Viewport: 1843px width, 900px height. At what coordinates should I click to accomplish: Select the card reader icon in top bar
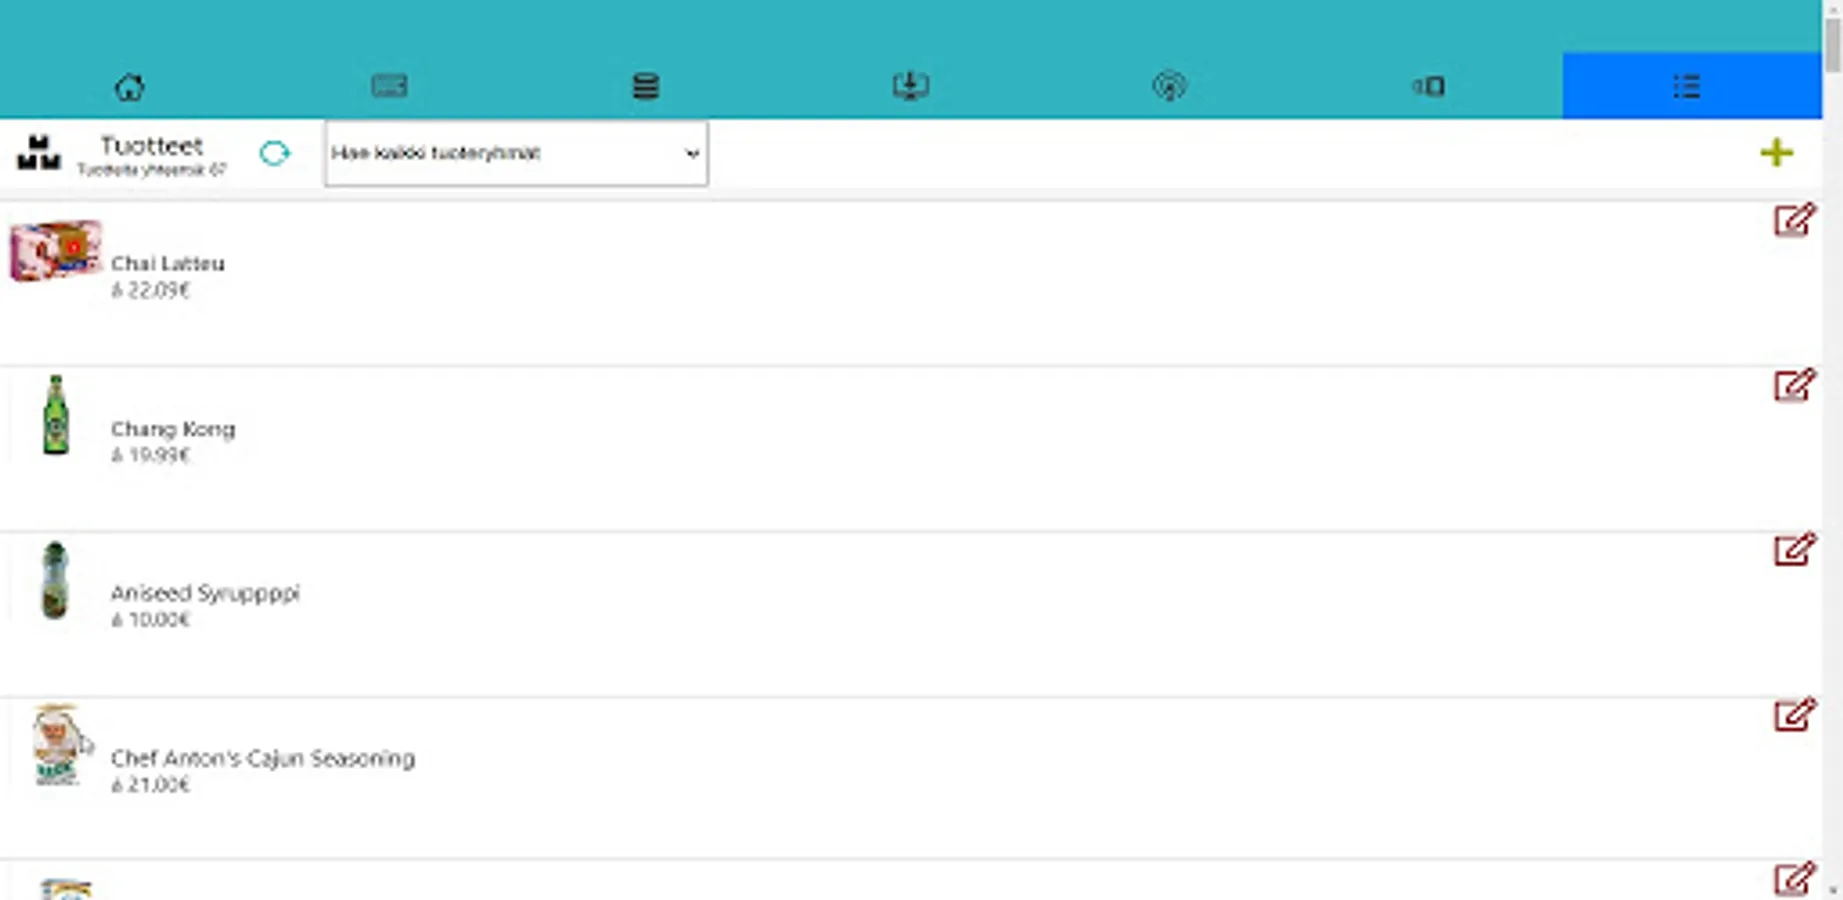coord(389,87)
